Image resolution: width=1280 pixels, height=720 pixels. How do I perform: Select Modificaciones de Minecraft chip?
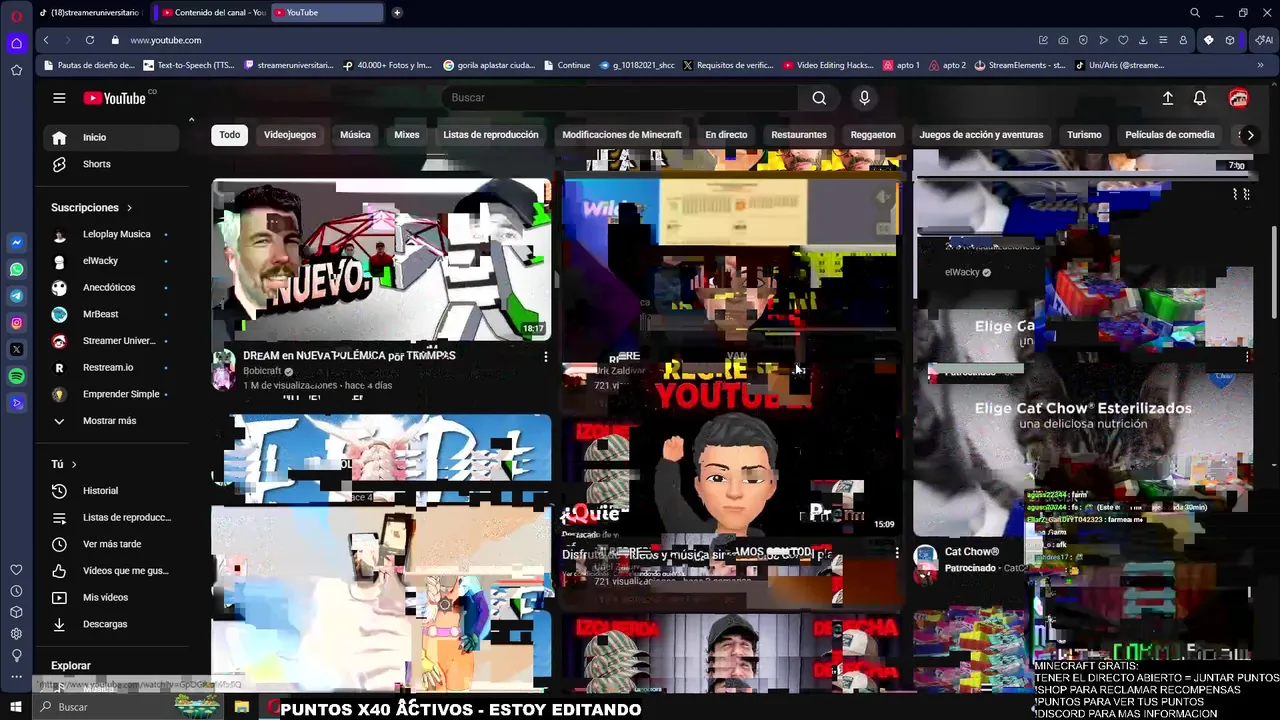pyautogui.click(x=622, y=135)
